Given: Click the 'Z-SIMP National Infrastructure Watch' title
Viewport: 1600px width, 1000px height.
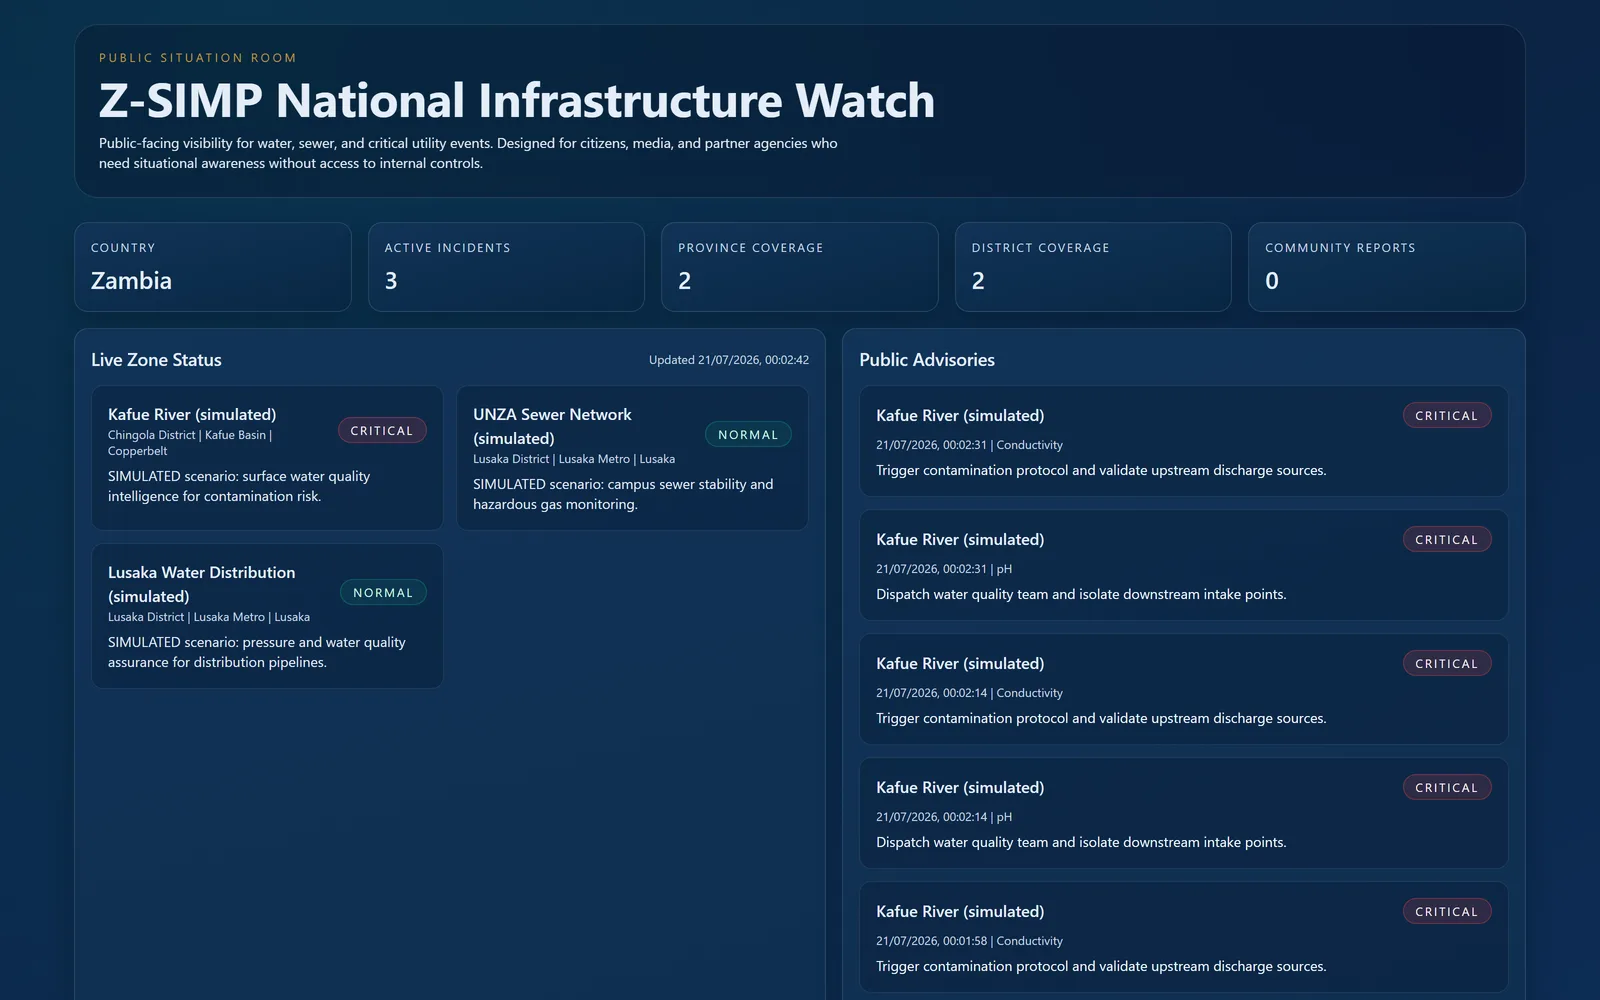Looking at the screenshot, I should coord(517,100).
